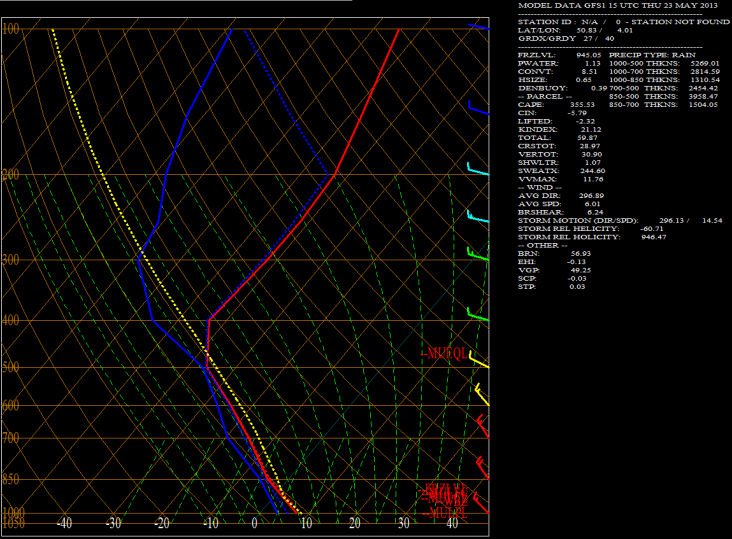Image resolution: width=732 pixels, height=539 pixels.
Task: Click the blue wind barb at 100 hPa
Action: point(479,26)
